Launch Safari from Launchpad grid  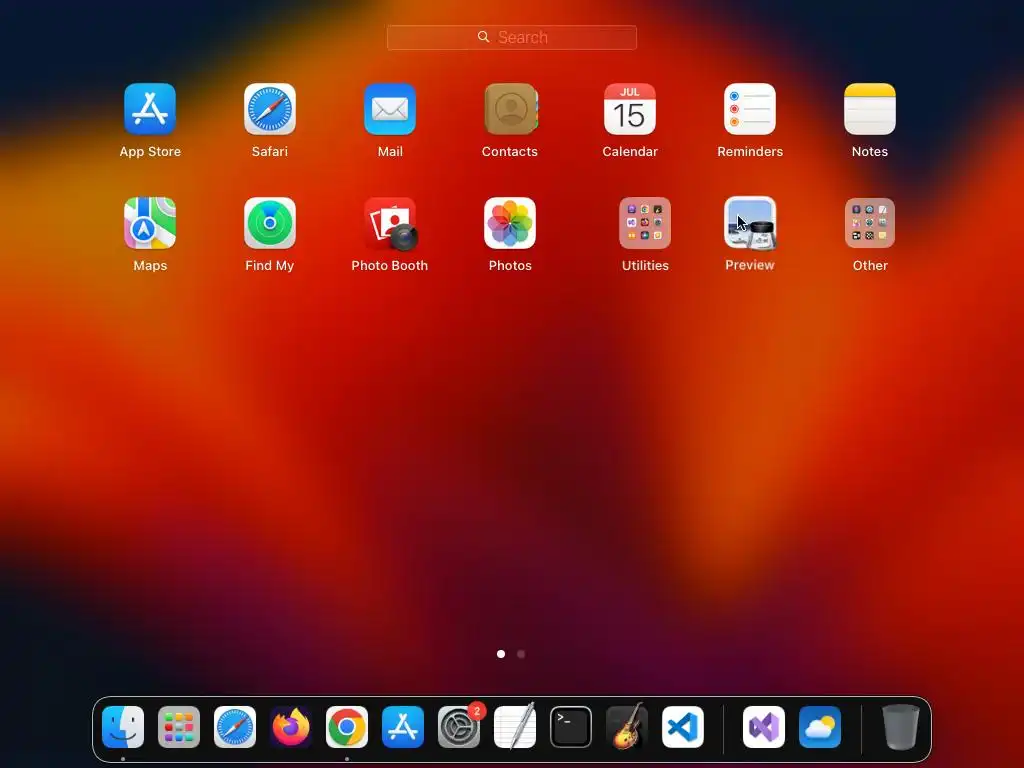pyautogui.click(x=270, y=109)
